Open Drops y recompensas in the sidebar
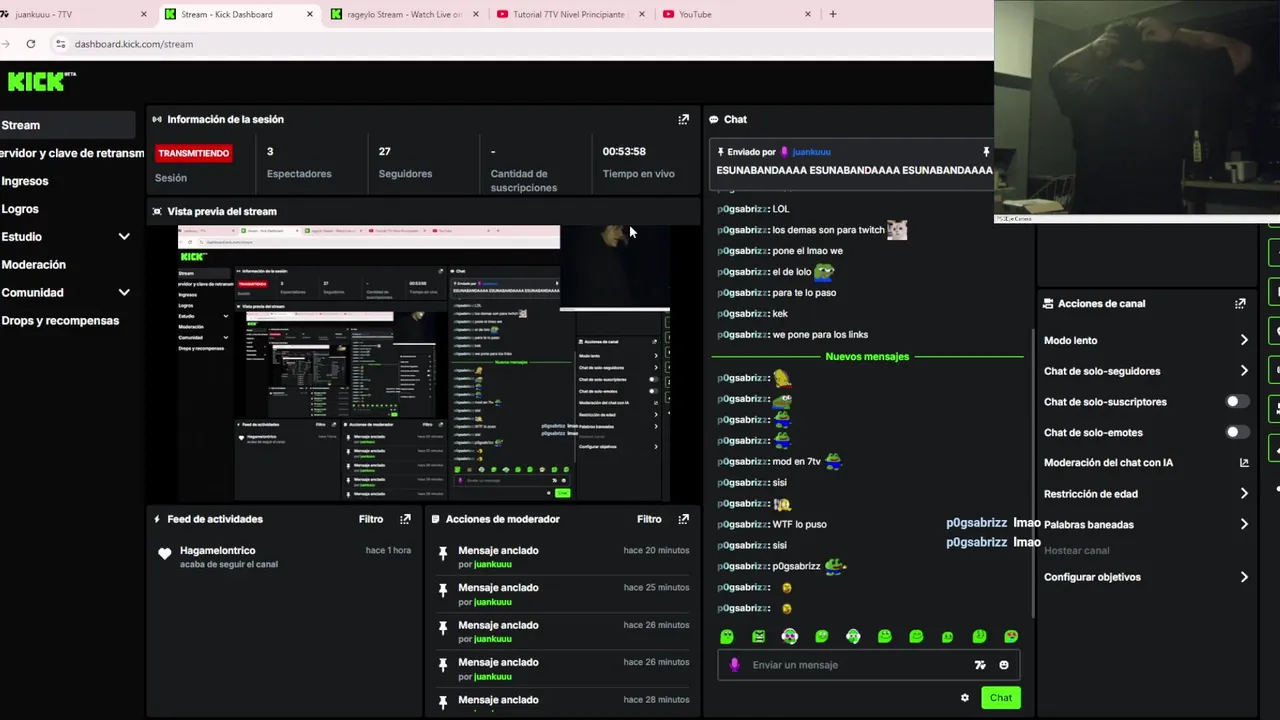The height and width of the screenshot is (720, 1280). pos(60,321)
